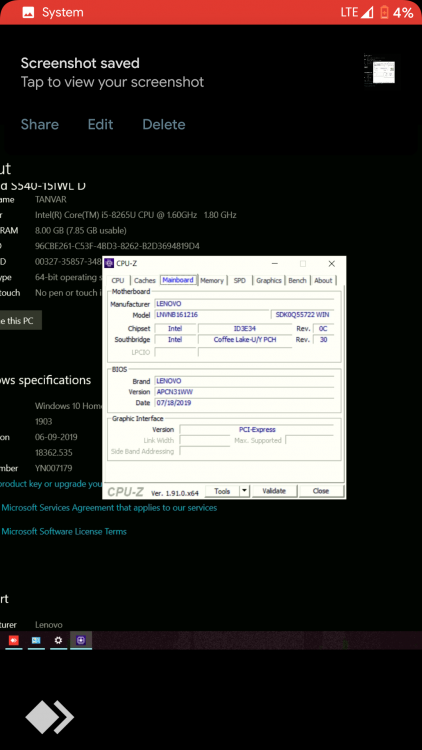The image size is (422, 750).
Task: Tap Share on the screenshot notification
Action: (40, 124)
